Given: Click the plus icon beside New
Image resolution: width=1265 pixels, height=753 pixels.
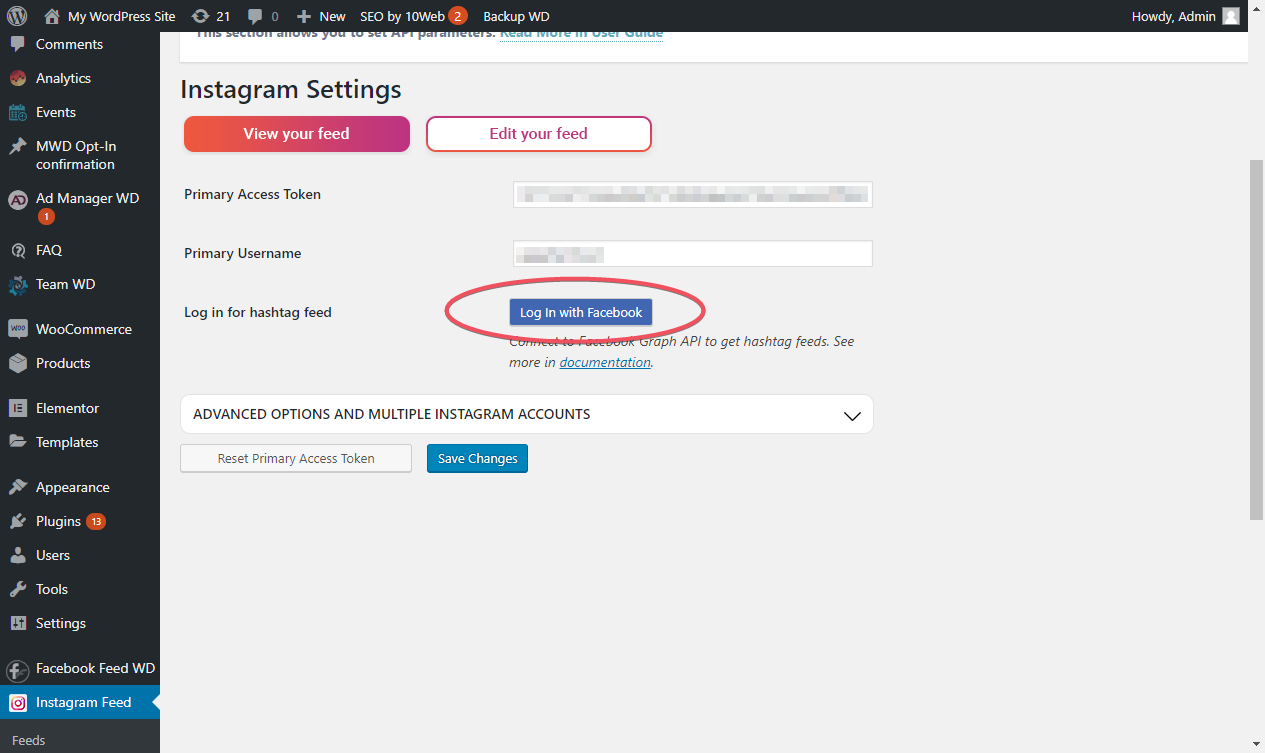Looking at the screenshot, I should 304,16.
